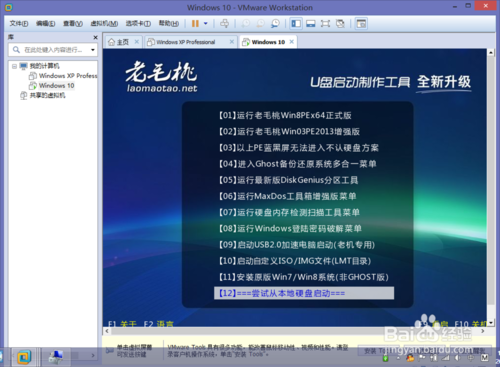This screenshot has width=500, height=367.
Task: Close the library panel with X
Action: (95, 37)
